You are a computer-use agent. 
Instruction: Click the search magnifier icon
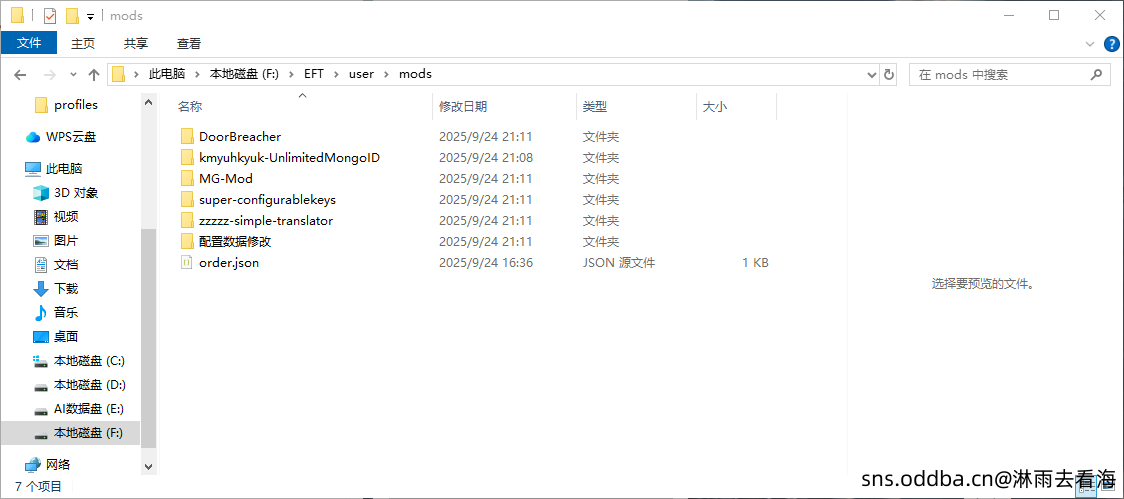(1095, 74)
